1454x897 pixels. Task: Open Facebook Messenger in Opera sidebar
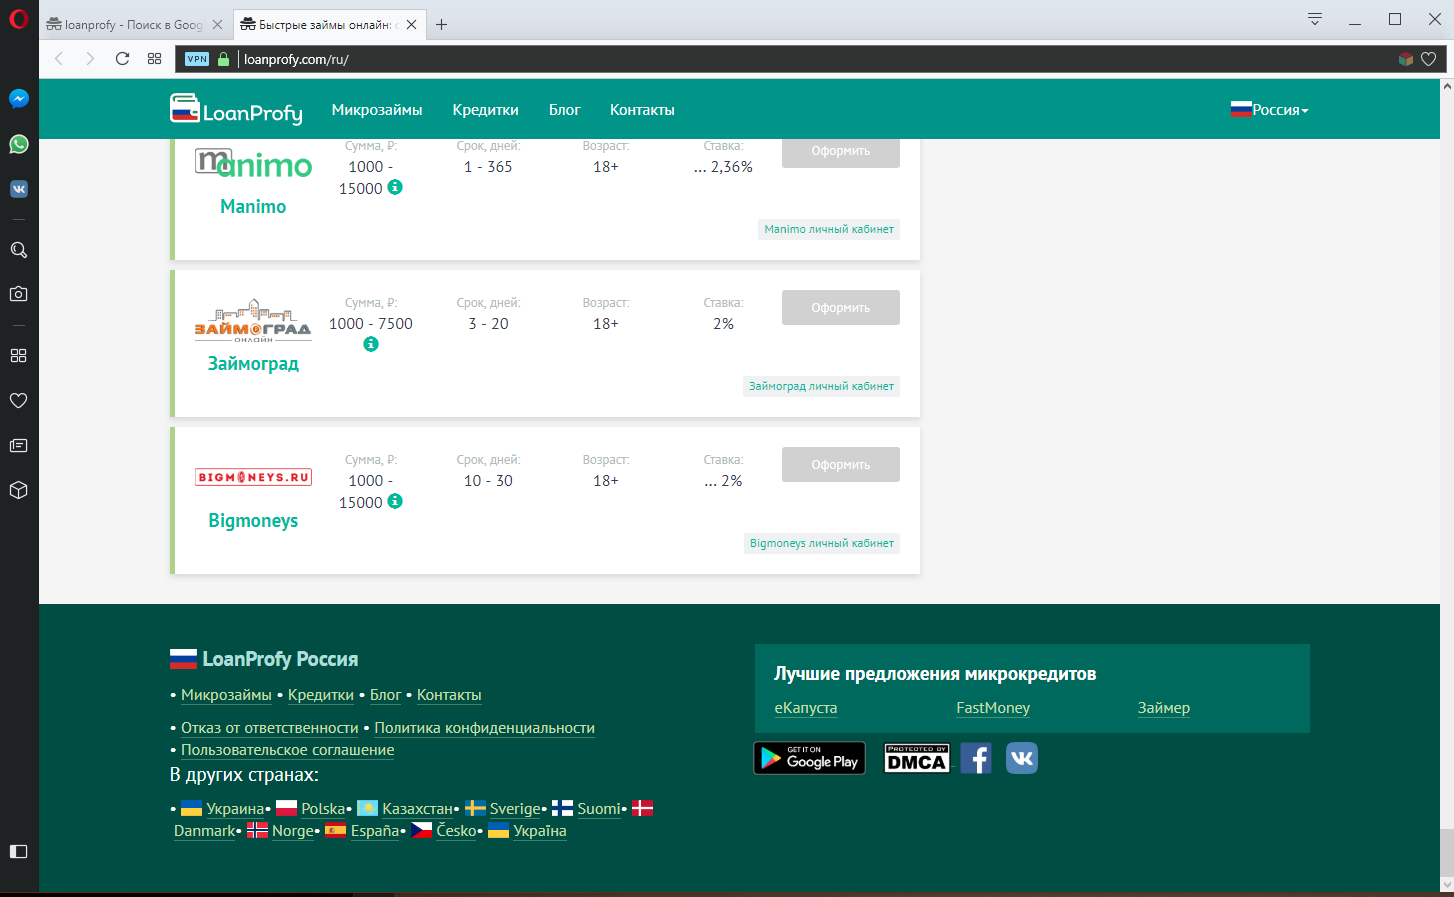[x=19, y=99]
